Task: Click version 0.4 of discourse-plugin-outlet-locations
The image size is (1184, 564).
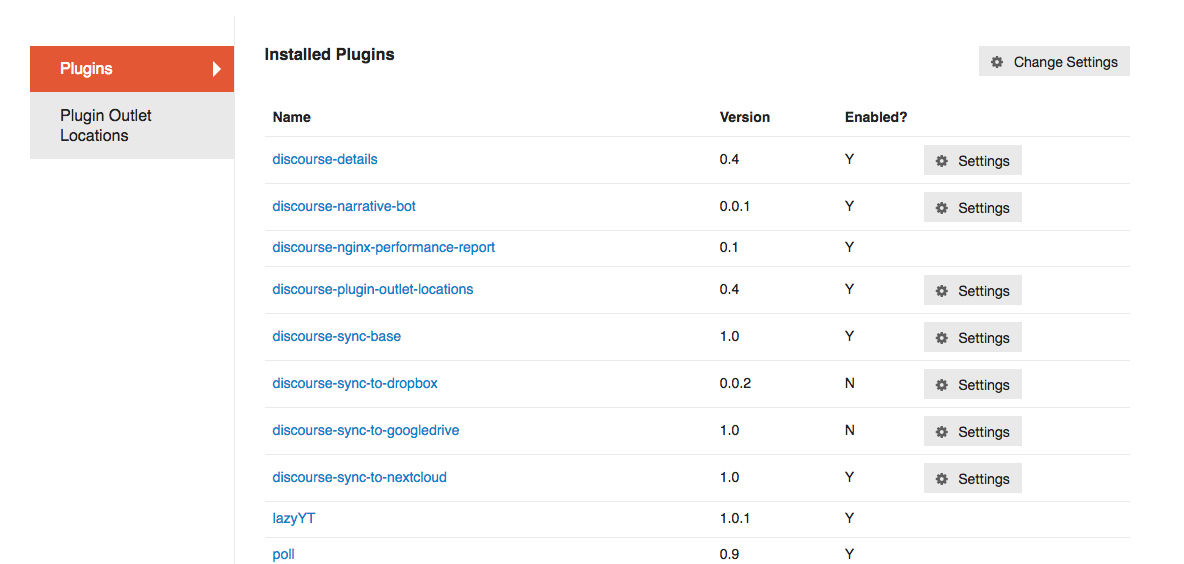Action: pyautogui.click(x=729, y=289)
